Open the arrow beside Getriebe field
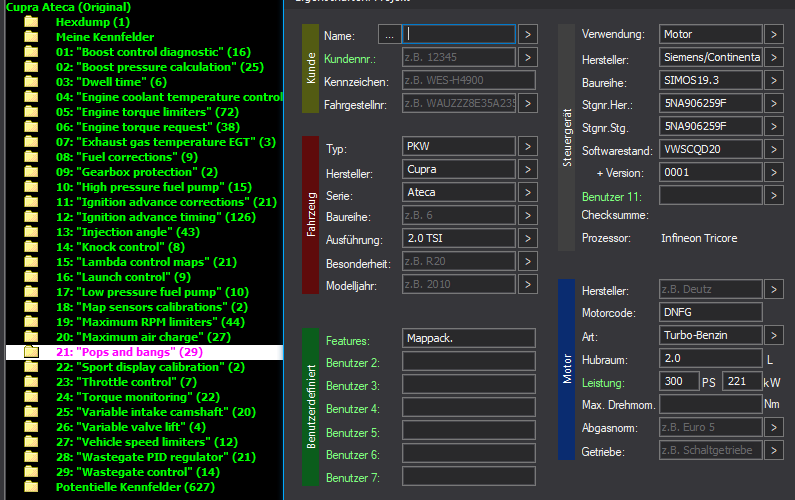 tap(774, 450)
